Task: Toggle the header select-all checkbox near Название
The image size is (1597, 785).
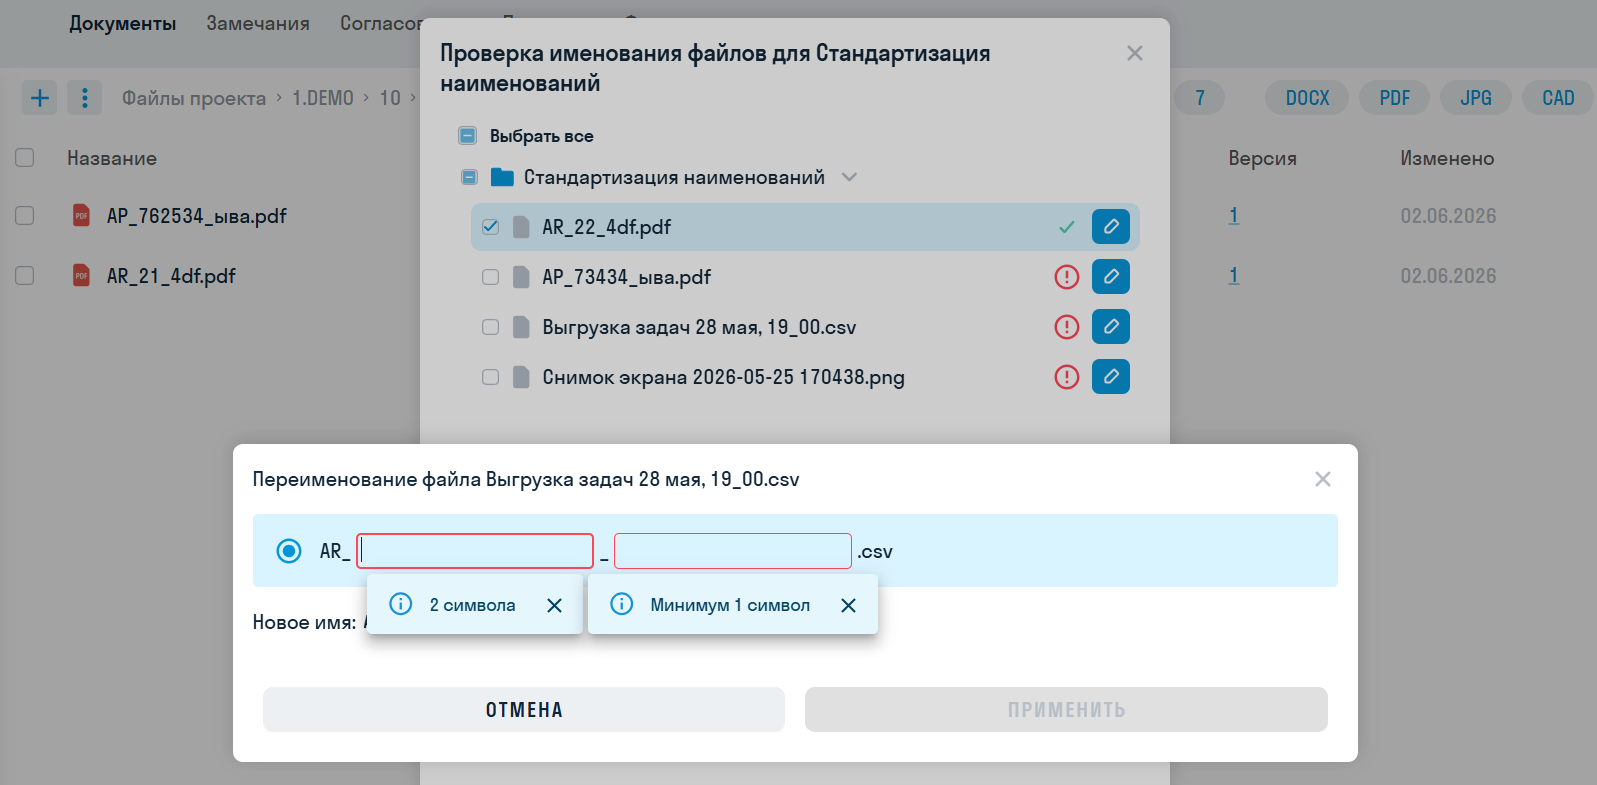Action: [x=25, y=157]
